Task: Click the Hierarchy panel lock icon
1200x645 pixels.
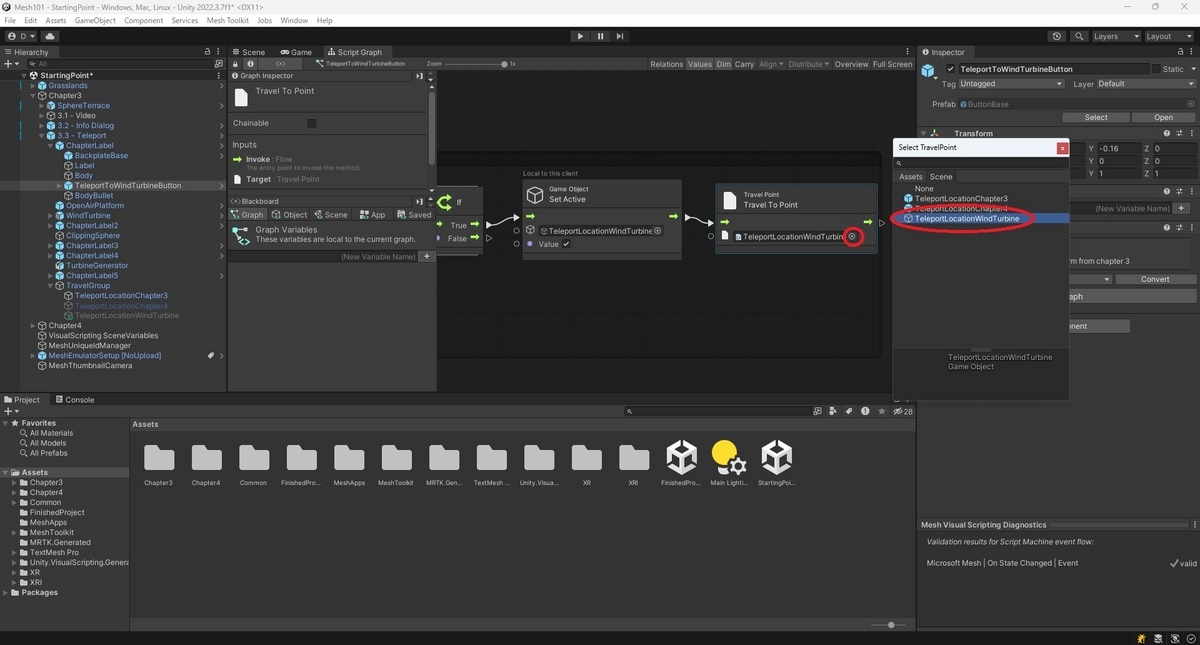Action: pyautogui.click(x=207, y=52)
